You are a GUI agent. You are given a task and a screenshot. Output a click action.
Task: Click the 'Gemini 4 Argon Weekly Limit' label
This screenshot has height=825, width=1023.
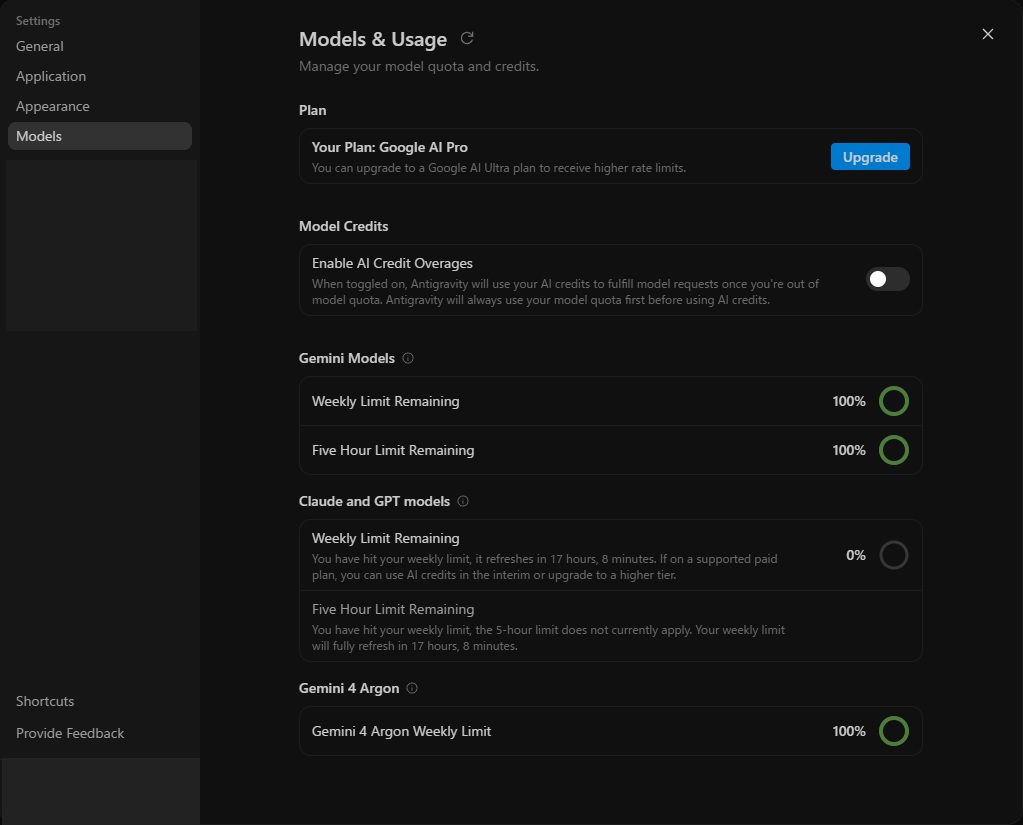(x=401, y=731)
